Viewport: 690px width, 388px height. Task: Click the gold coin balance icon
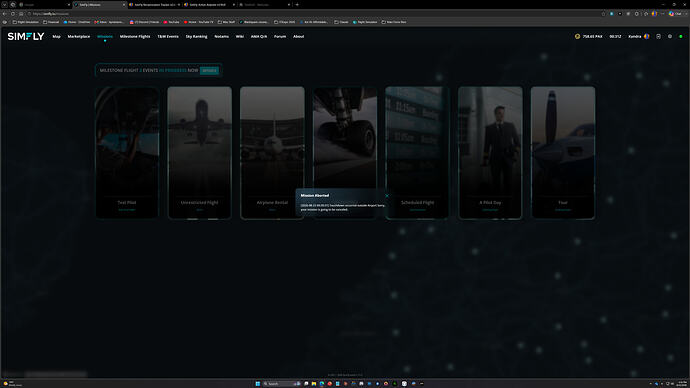click(x=577, y=37)
